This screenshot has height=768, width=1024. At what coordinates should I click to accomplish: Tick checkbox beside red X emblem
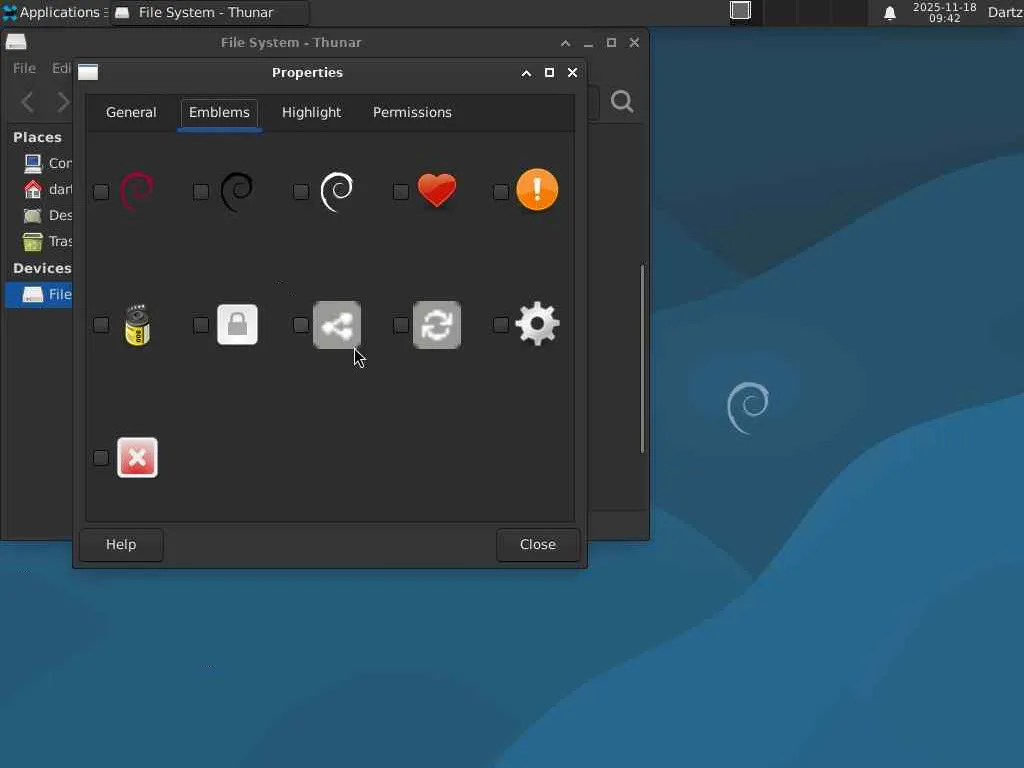tap(101, 458)
